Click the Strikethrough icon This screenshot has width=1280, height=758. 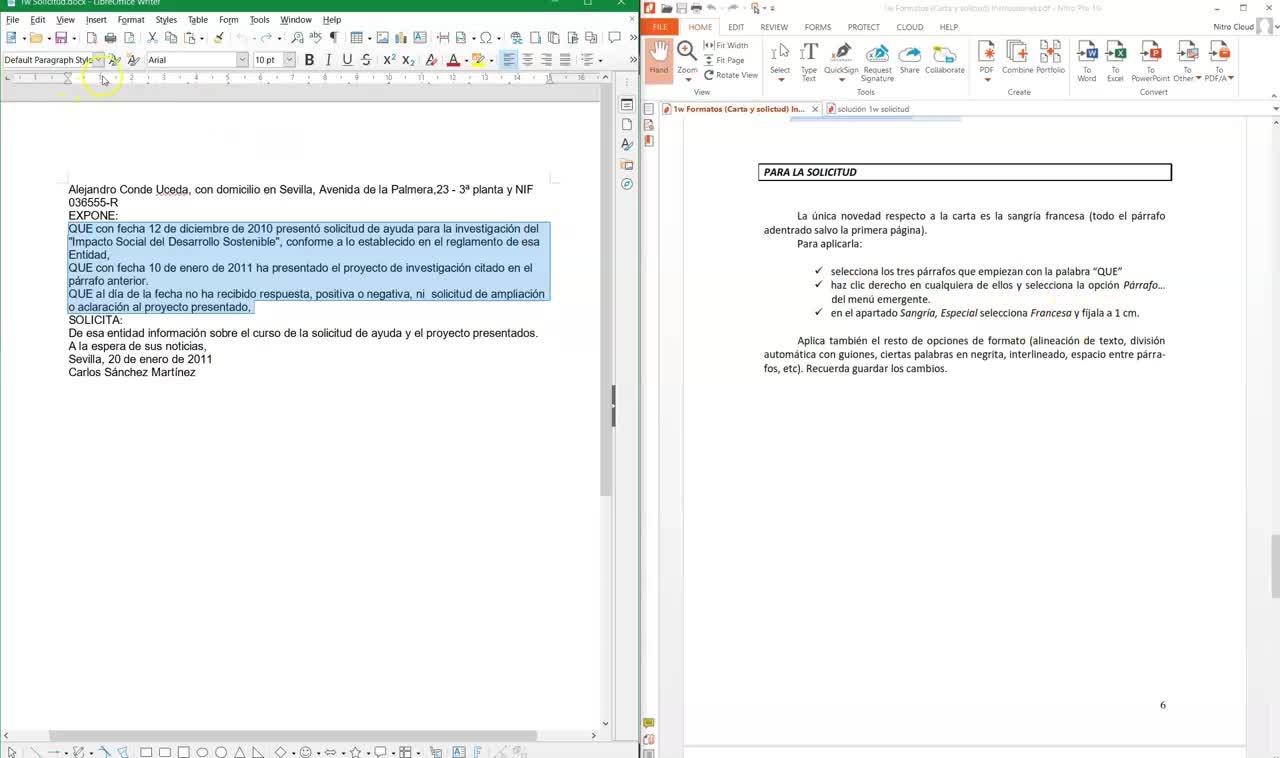point(366,60)
